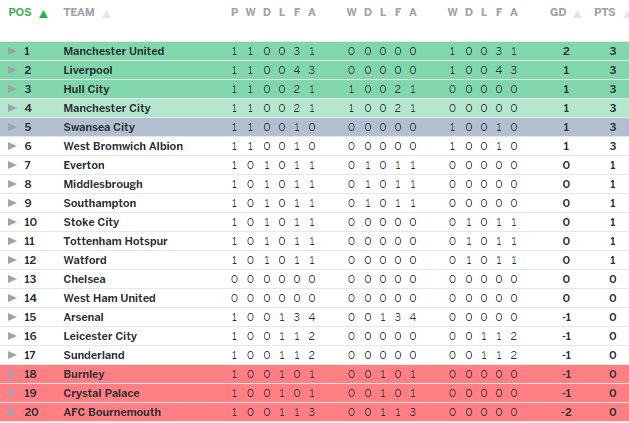Screen dimensions: 629x423
Task: Expand the Hull City row triangle
Action: point(12,89)
